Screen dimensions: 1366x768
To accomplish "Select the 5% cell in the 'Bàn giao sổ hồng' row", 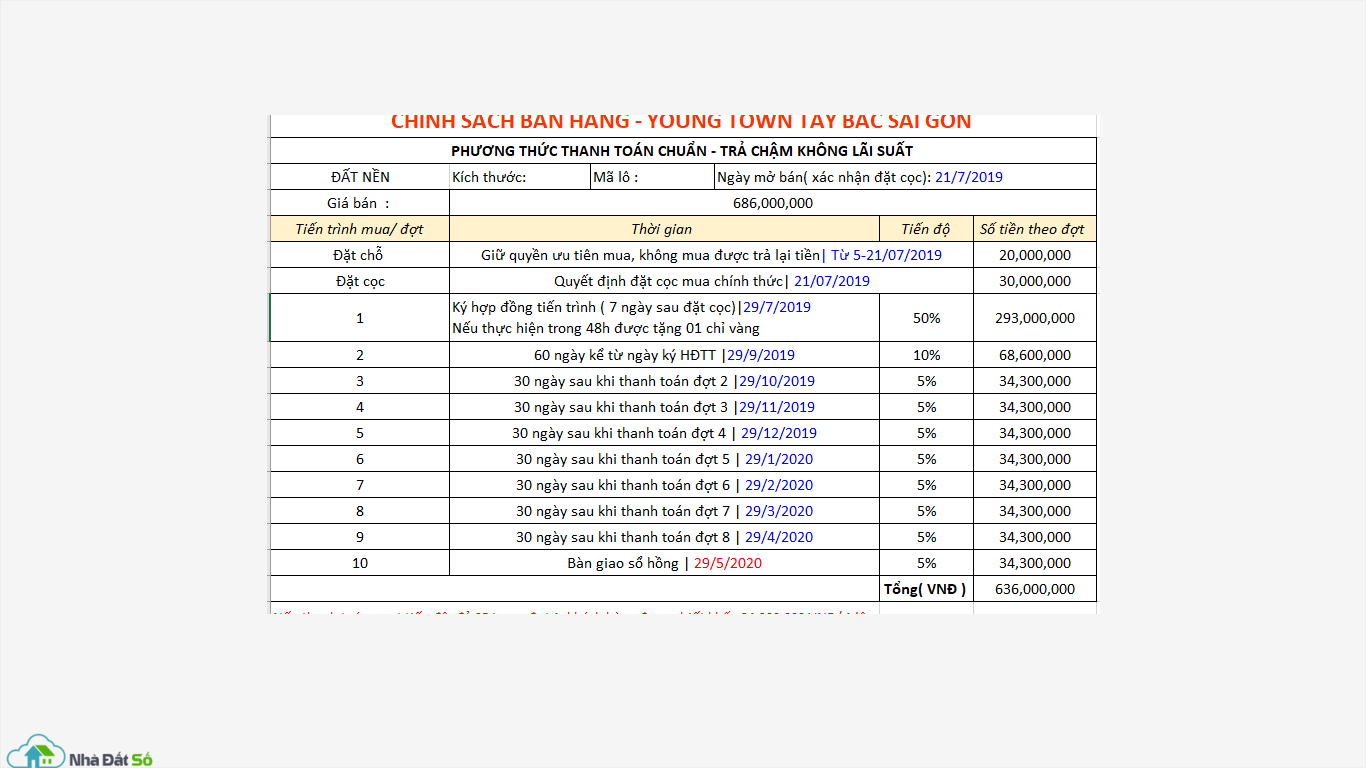I will (927, 563).
